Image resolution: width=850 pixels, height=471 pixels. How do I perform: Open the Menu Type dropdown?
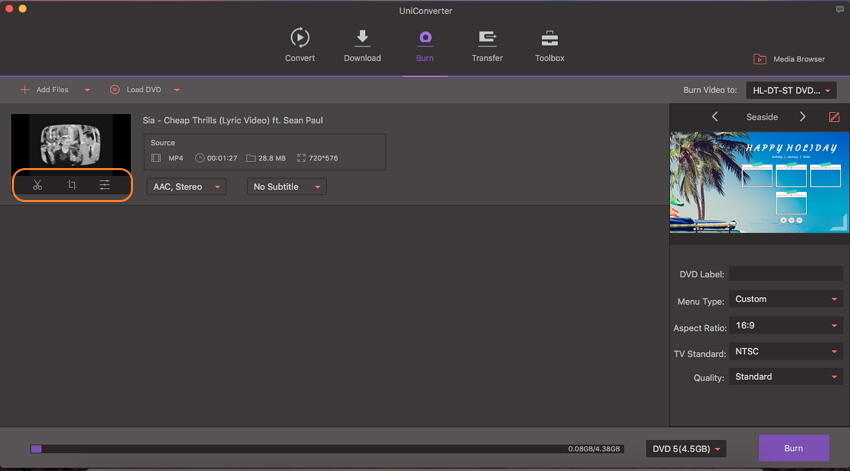785,299
